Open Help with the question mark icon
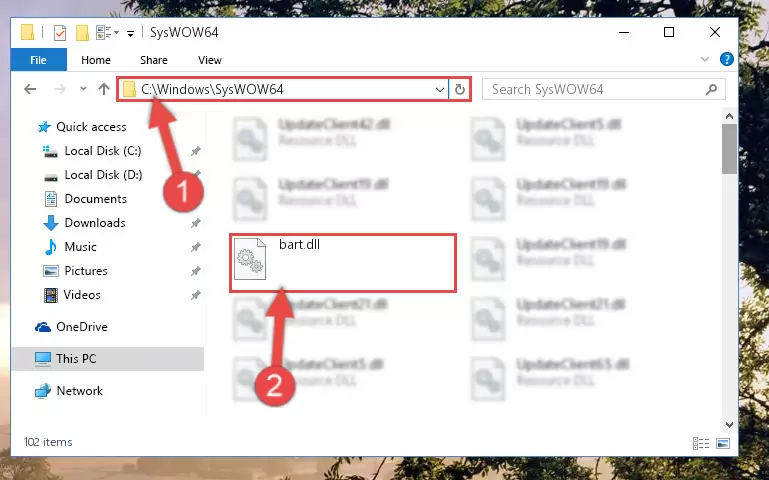 (x=726, y=59)
